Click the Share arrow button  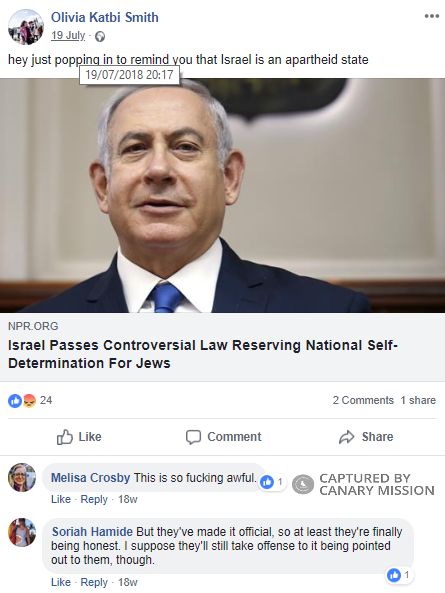pyautogui.click(x=366, y=437)
